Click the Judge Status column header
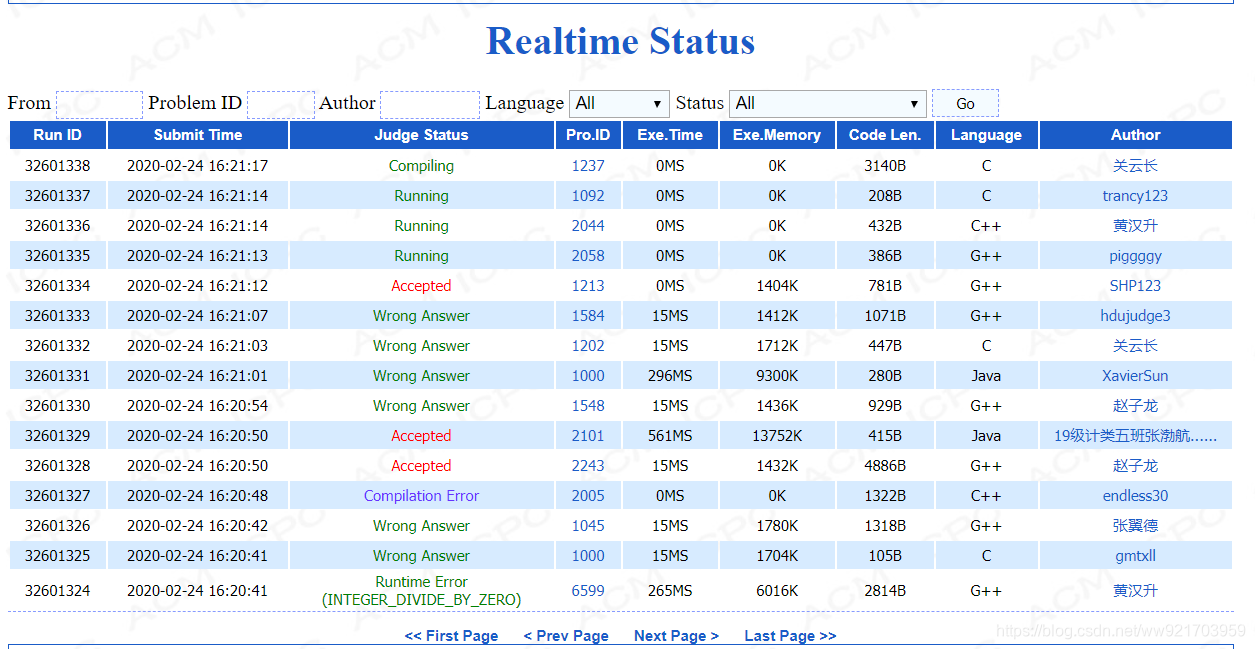Screen dimensions: 1255x649 [x=421, y=135]
